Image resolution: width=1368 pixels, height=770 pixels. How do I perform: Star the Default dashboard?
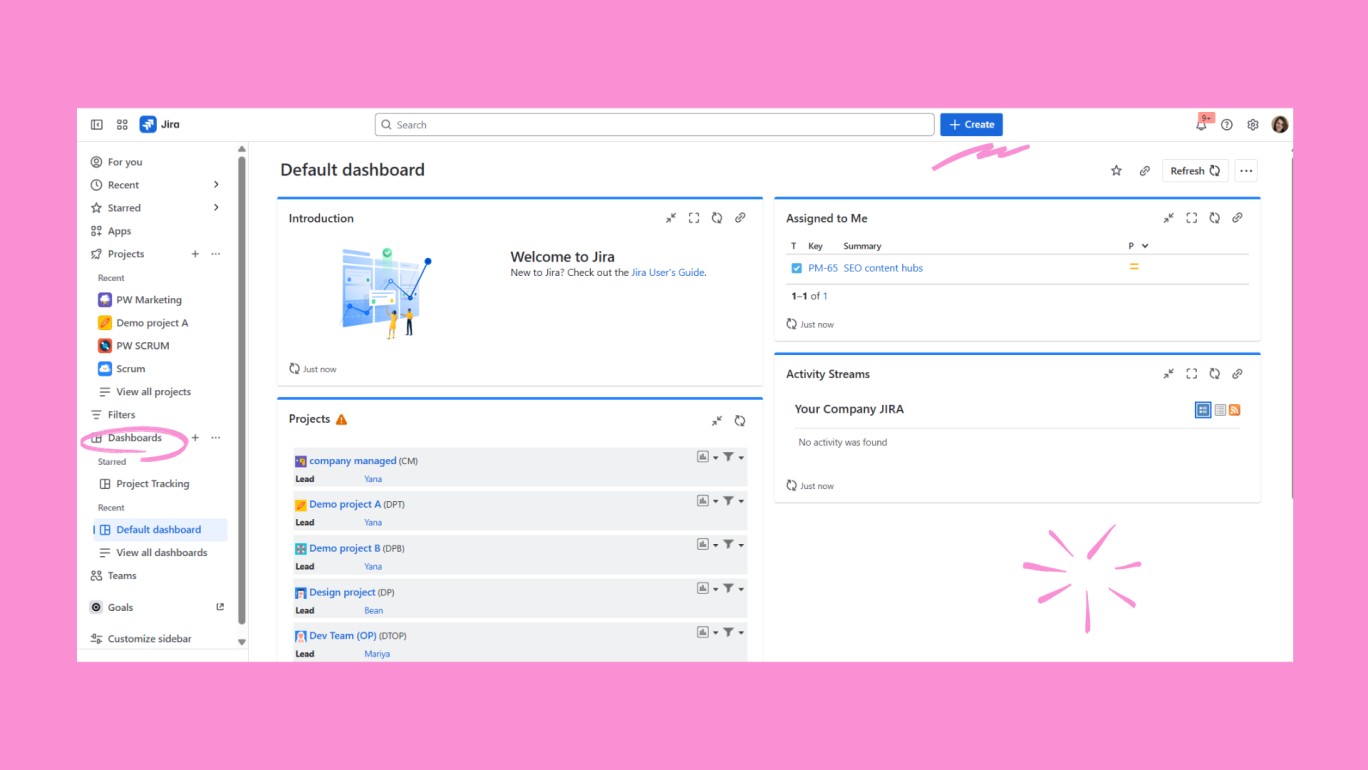click(1116, 171)
